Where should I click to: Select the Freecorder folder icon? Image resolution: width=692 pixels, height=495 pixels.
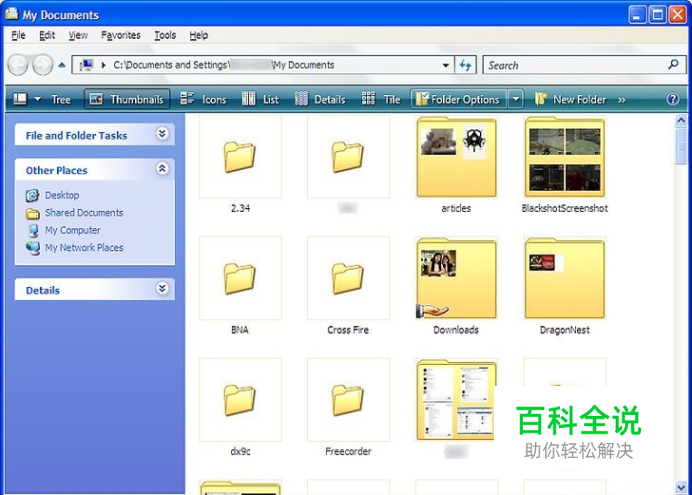coord(348,400)
